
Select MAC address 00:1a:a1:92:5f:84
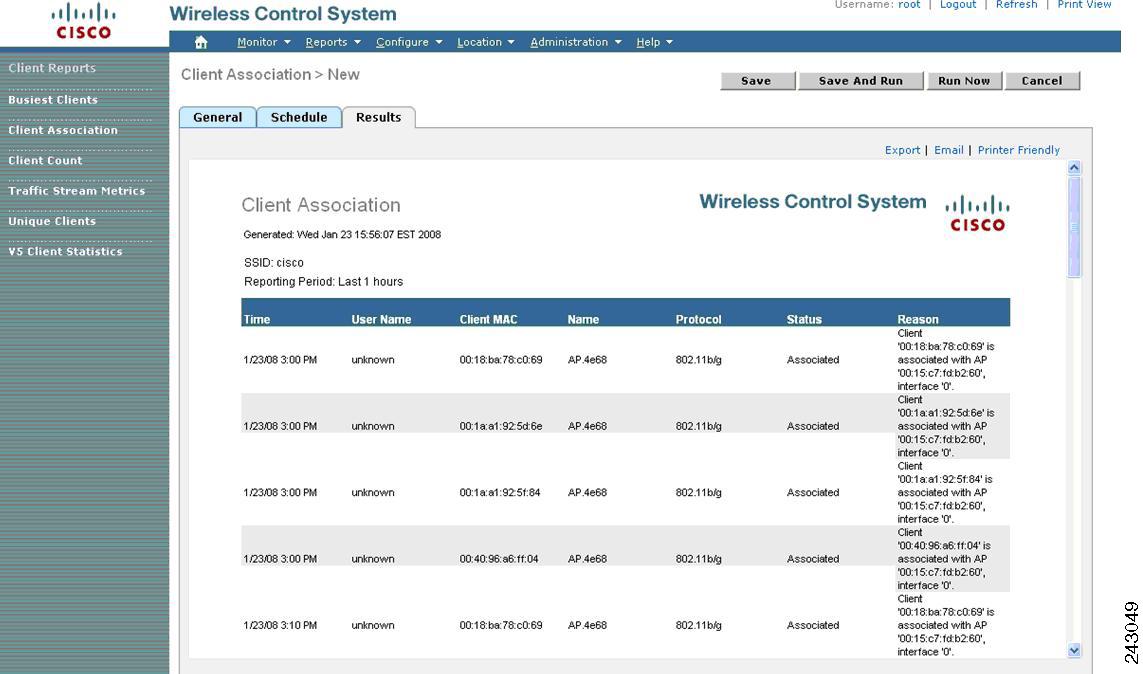500,493
